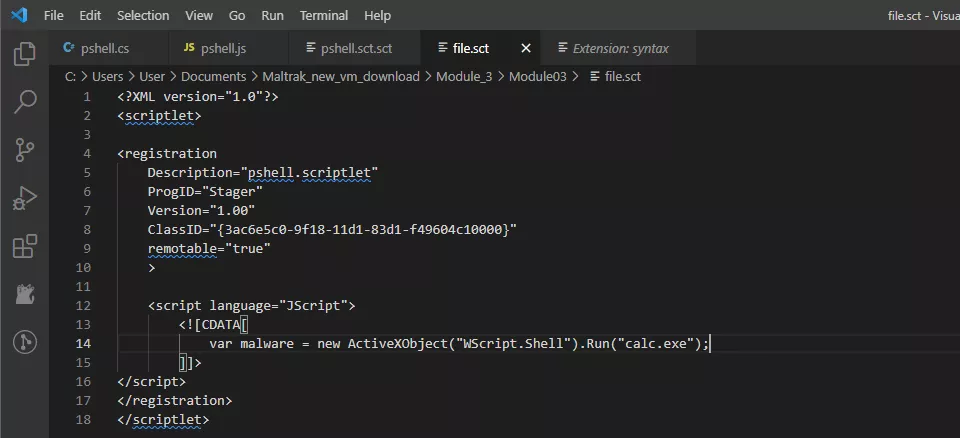Click the script language="JScript" tag
The width and height of the screenshot is (960, 438).
click(x=251, y=305)
